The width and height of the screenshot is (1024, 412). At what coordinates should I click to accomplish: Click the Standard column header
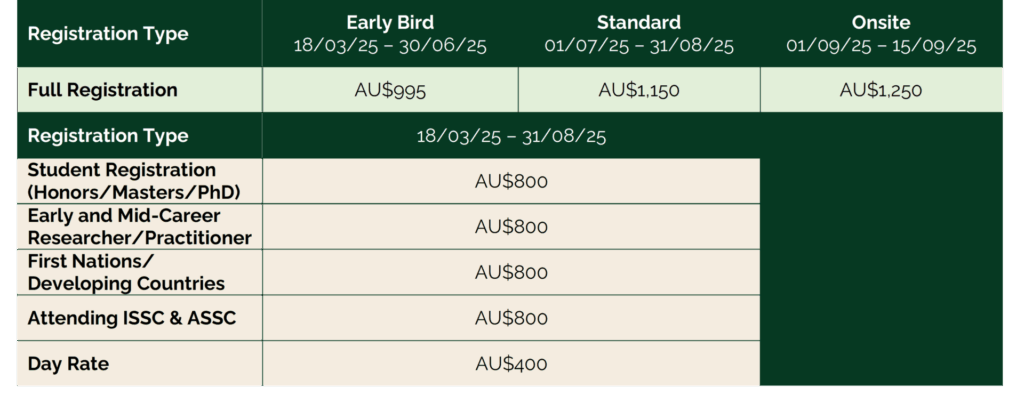pyautogui.click(x=639, y=33)
